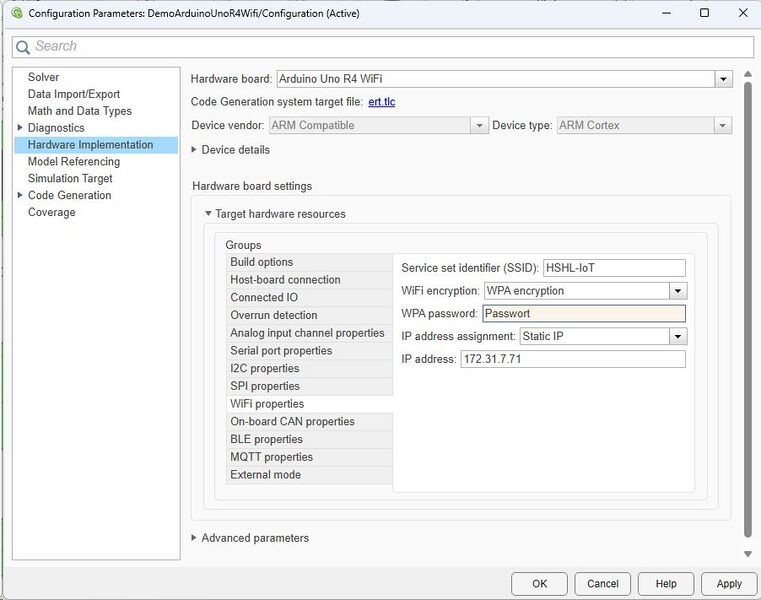This screenshot has width=761, height=600.
Task: Select On-board CAN properties group
Action: pyautogui.click(x=309, y=422)
